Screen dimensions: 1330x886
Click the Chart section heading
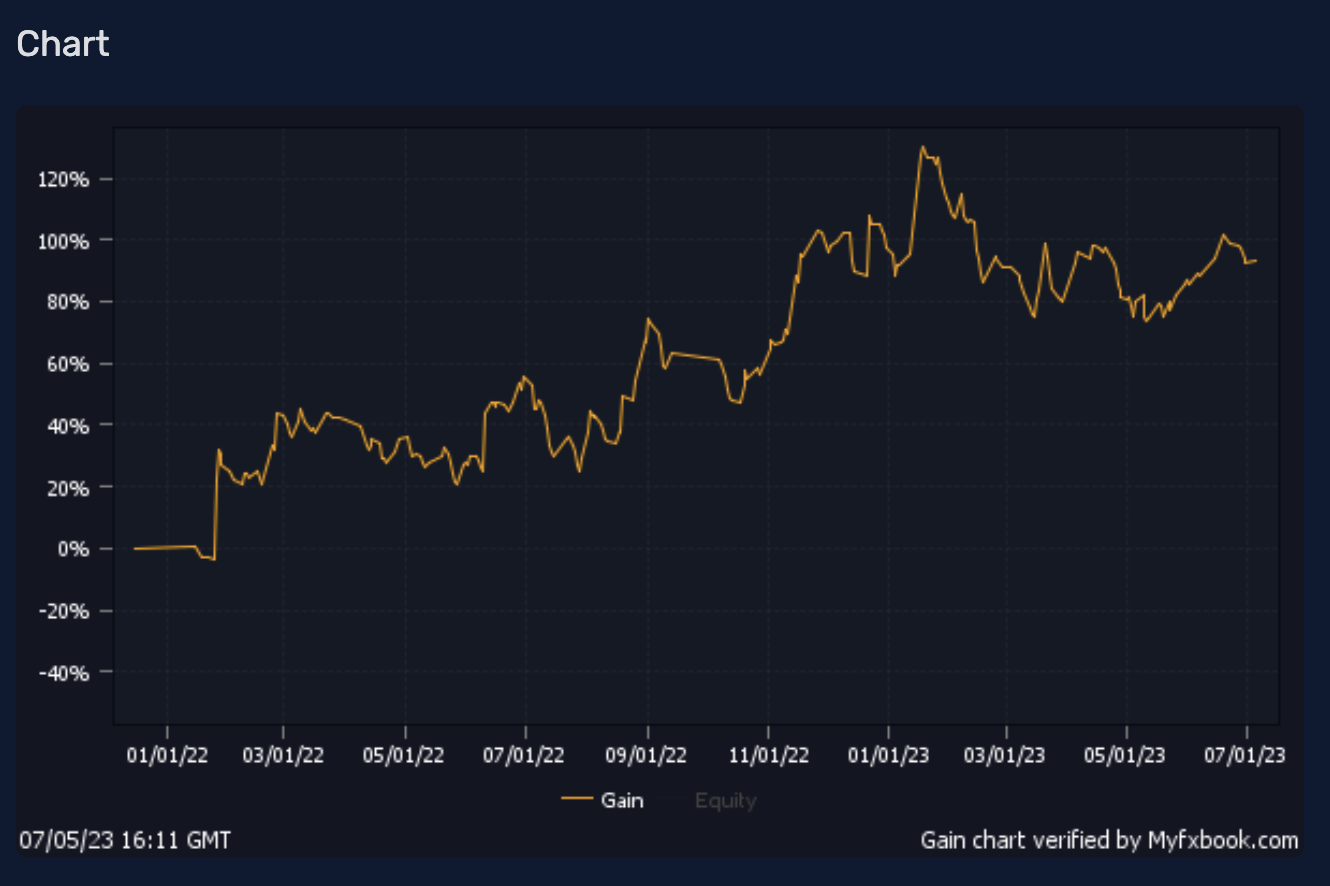[63, 44]
